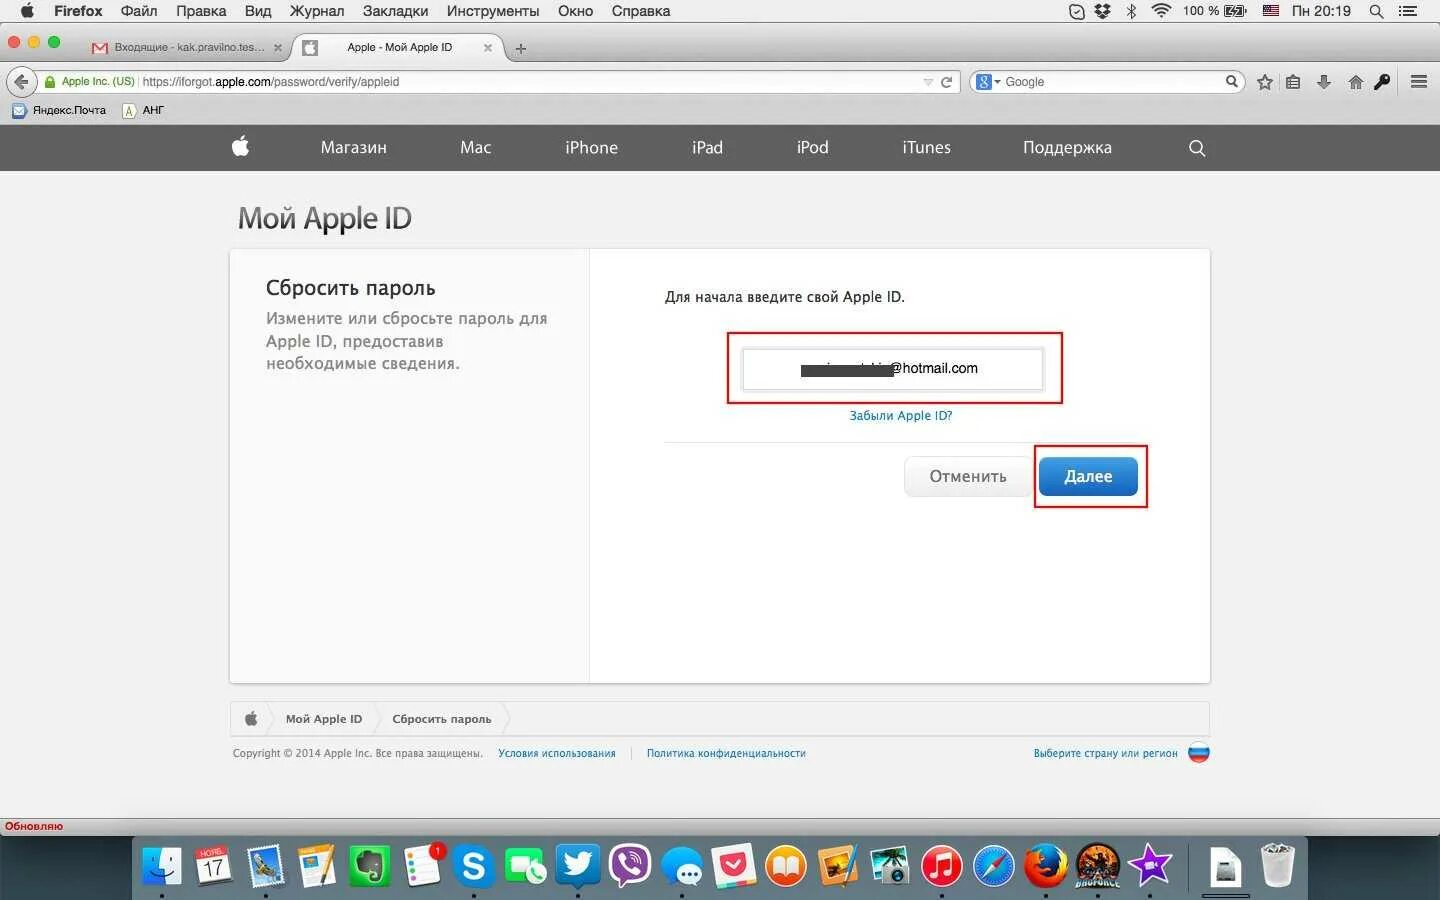
Task: Bookmark this page with the star icon
Action: point(1265,82)
